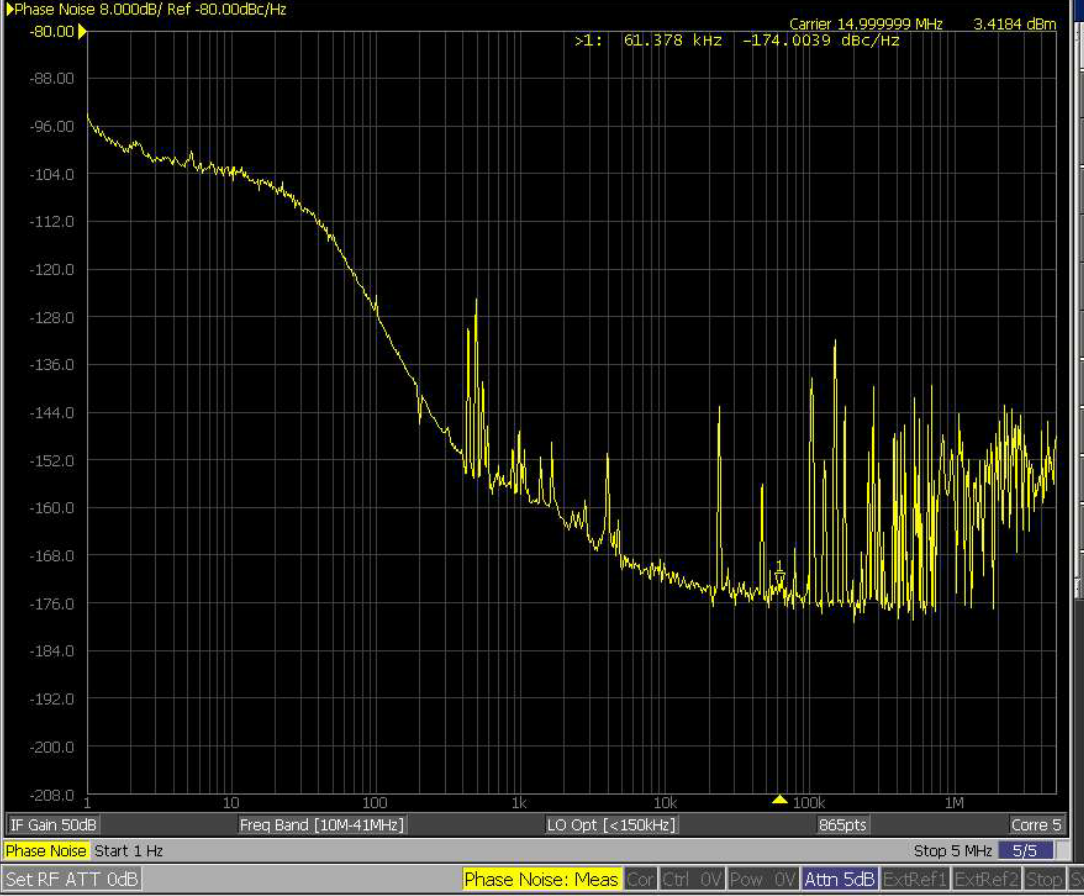This screenshot has width=1084, height=896.
Task: Select the marker triangle on the frequency axis
Action: click(x=780, y=800)
